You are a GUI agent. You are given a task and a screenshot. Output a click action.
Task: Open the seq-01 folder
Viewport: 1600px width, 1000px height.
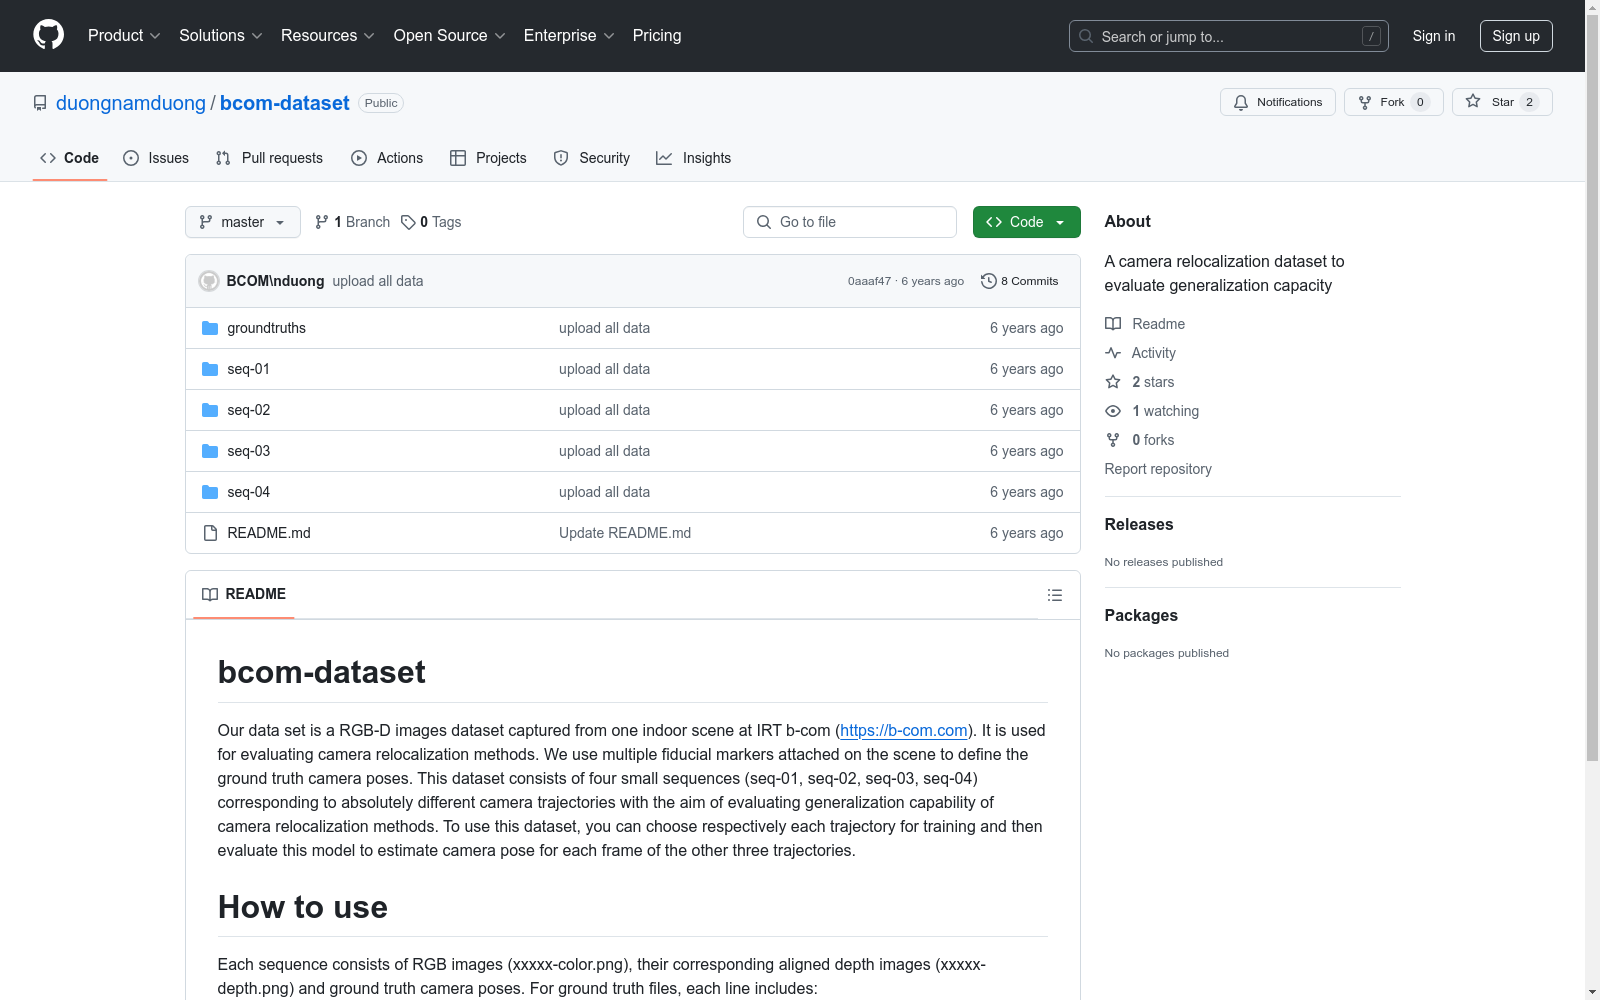pos(248,369)
